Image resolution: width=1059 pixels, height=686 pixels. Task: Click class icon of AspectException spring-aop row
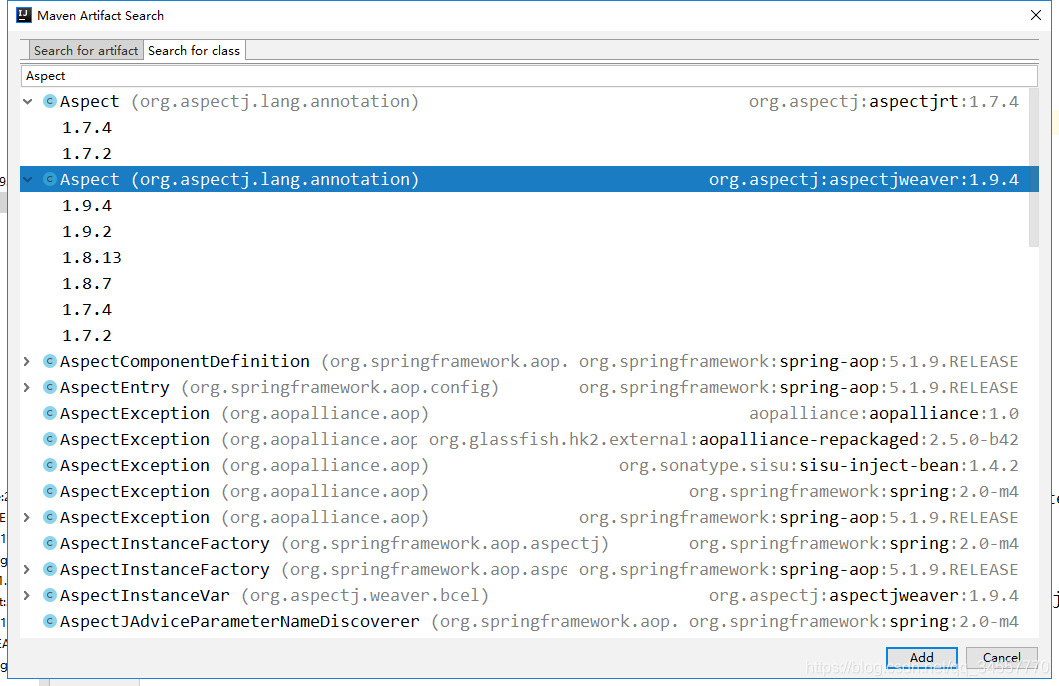pos(49,517)
